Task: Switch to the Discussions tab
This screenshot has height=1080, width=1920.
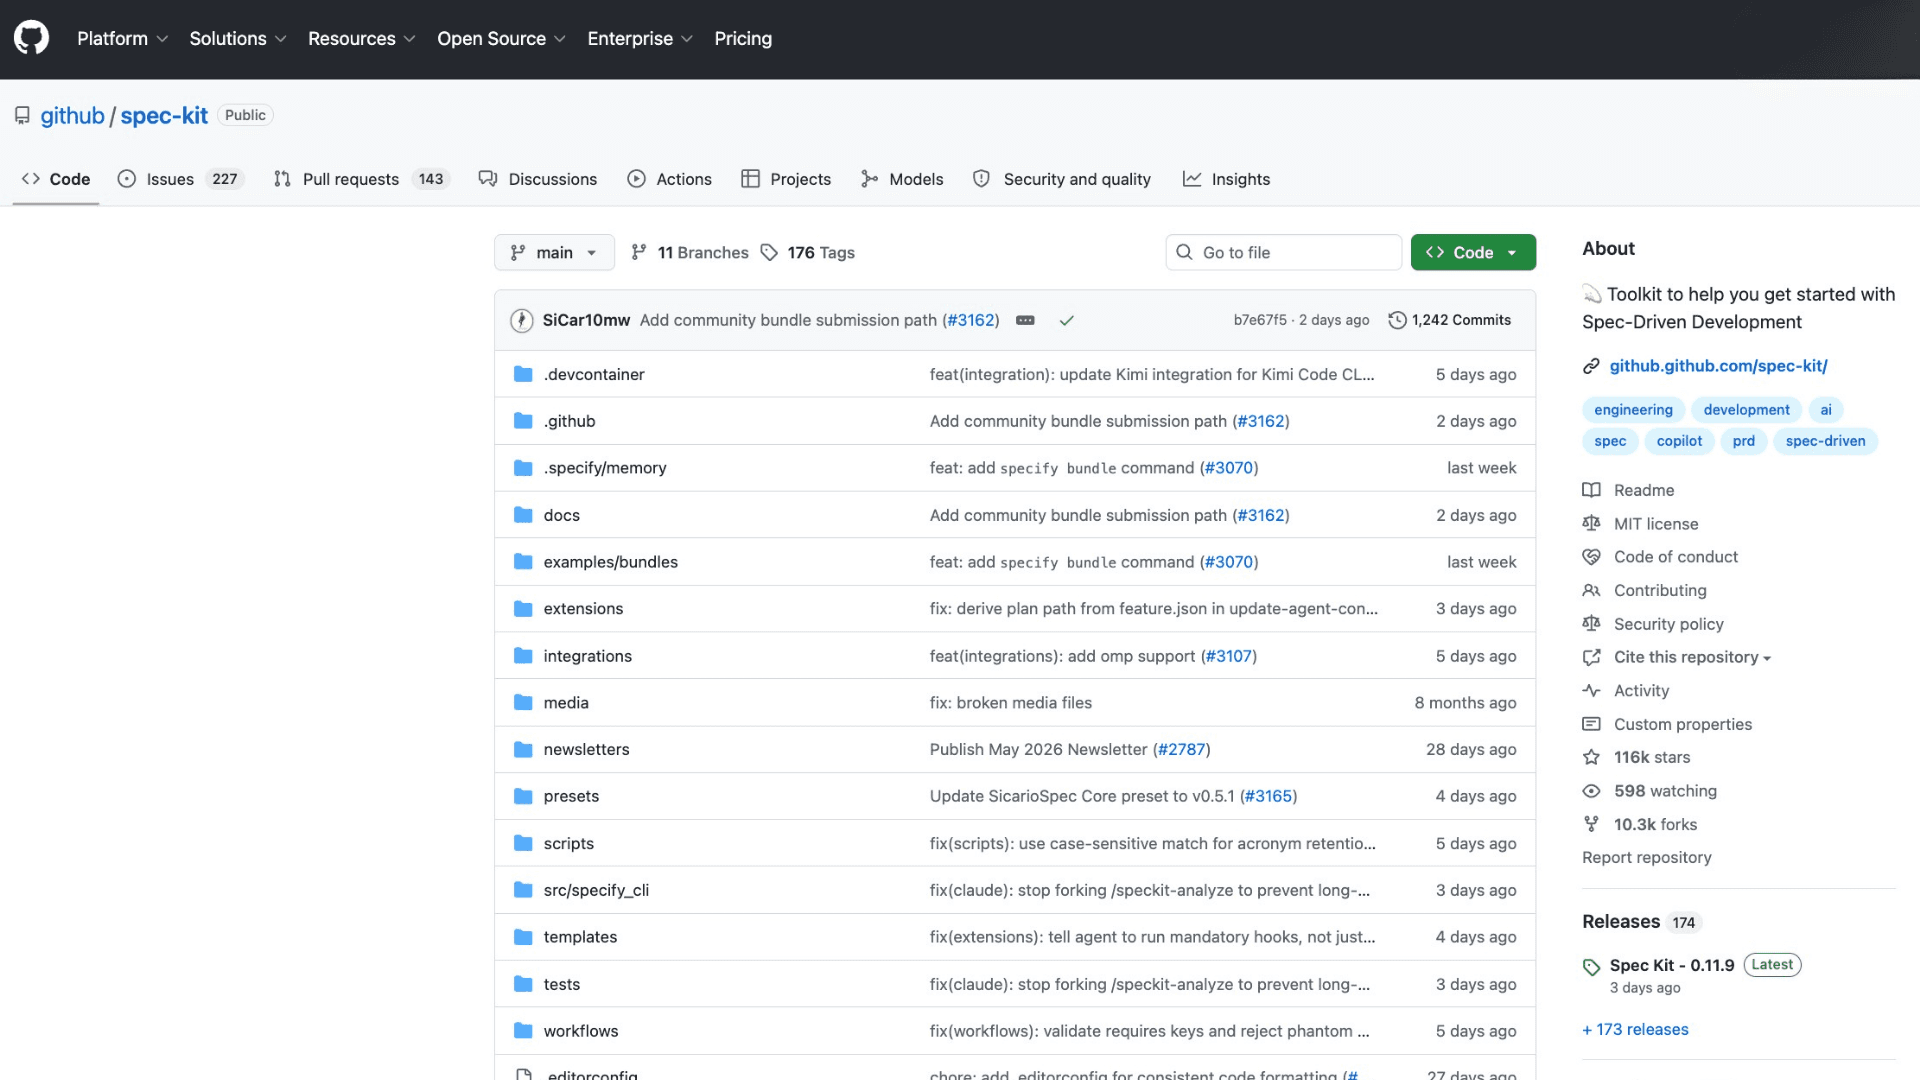Action: click(538, 179)
